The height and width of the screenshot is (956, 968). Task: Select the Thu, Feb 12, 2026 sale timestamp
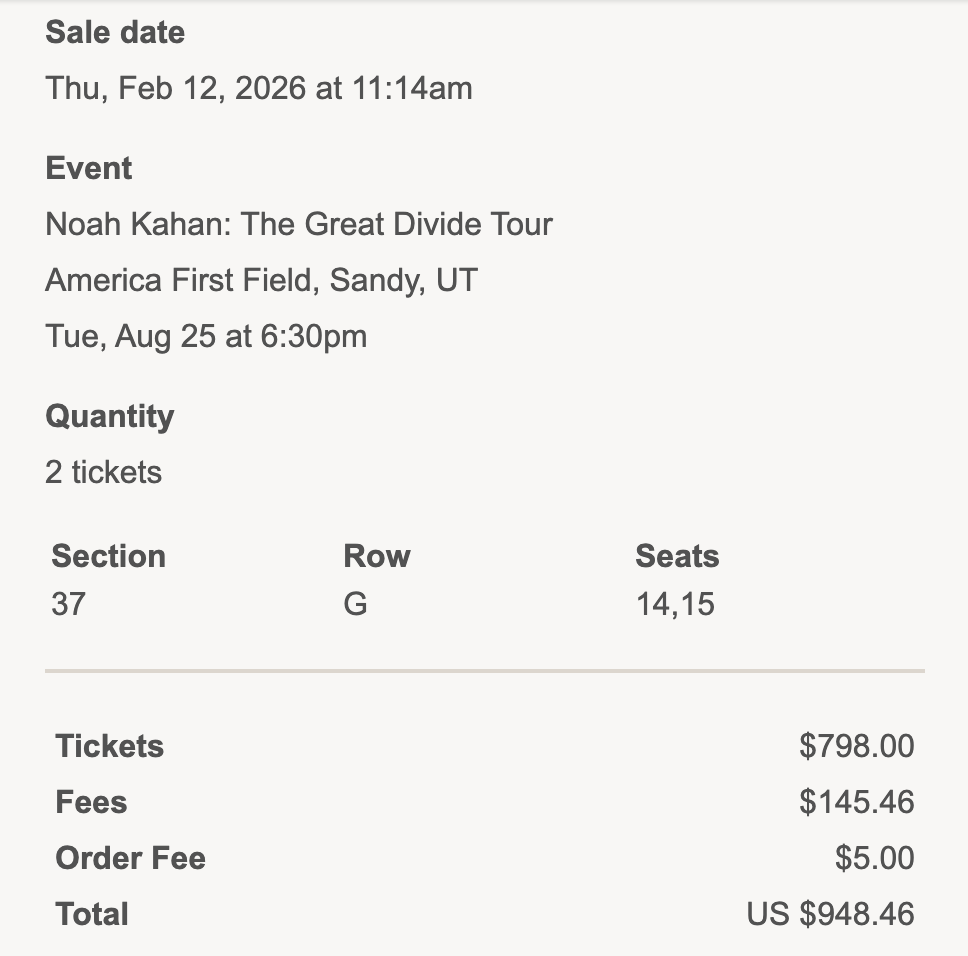click(258, 88)
